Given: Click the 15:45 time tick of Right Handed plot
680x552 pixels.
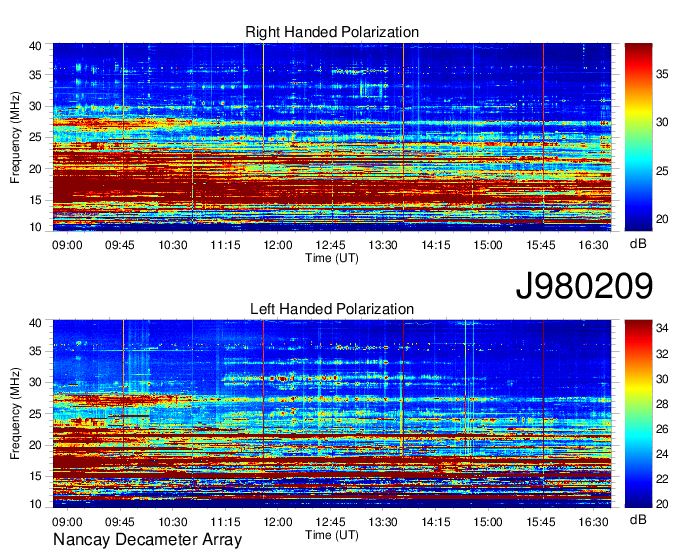Looking at the screenshot, I should pos(541,245).
